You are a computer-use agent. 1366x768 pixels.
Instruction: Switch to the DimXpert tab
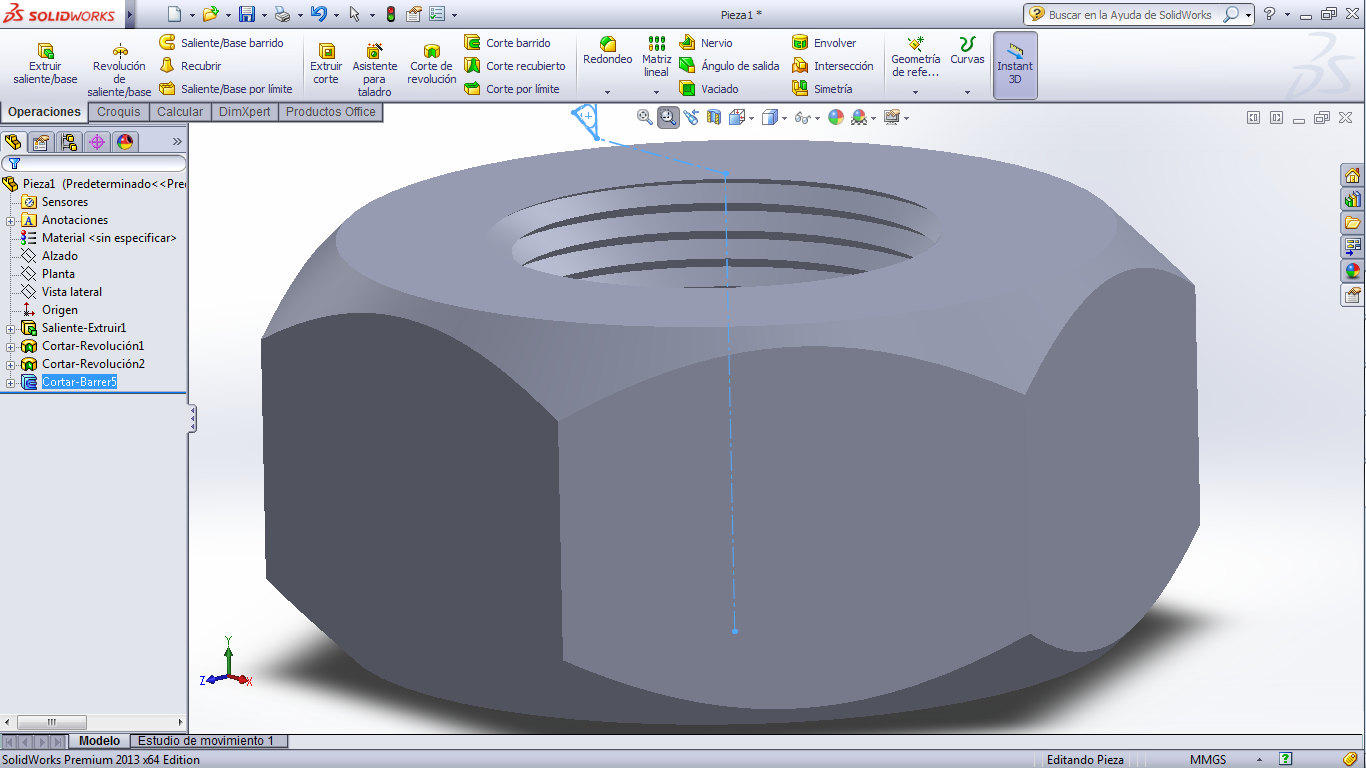tap(245, 112)
